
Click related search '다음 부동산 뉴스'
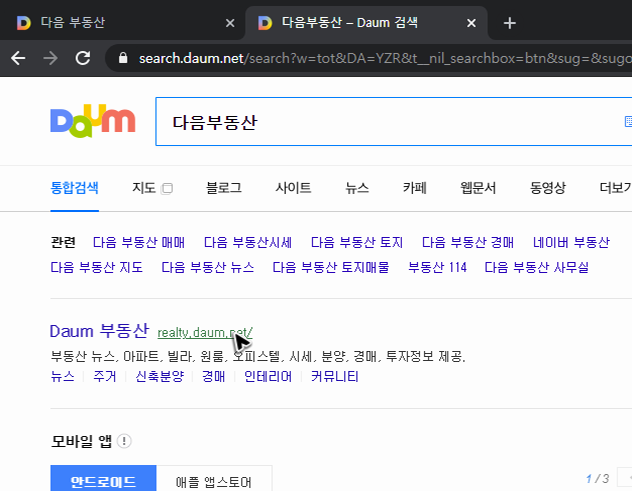(208, 267)
